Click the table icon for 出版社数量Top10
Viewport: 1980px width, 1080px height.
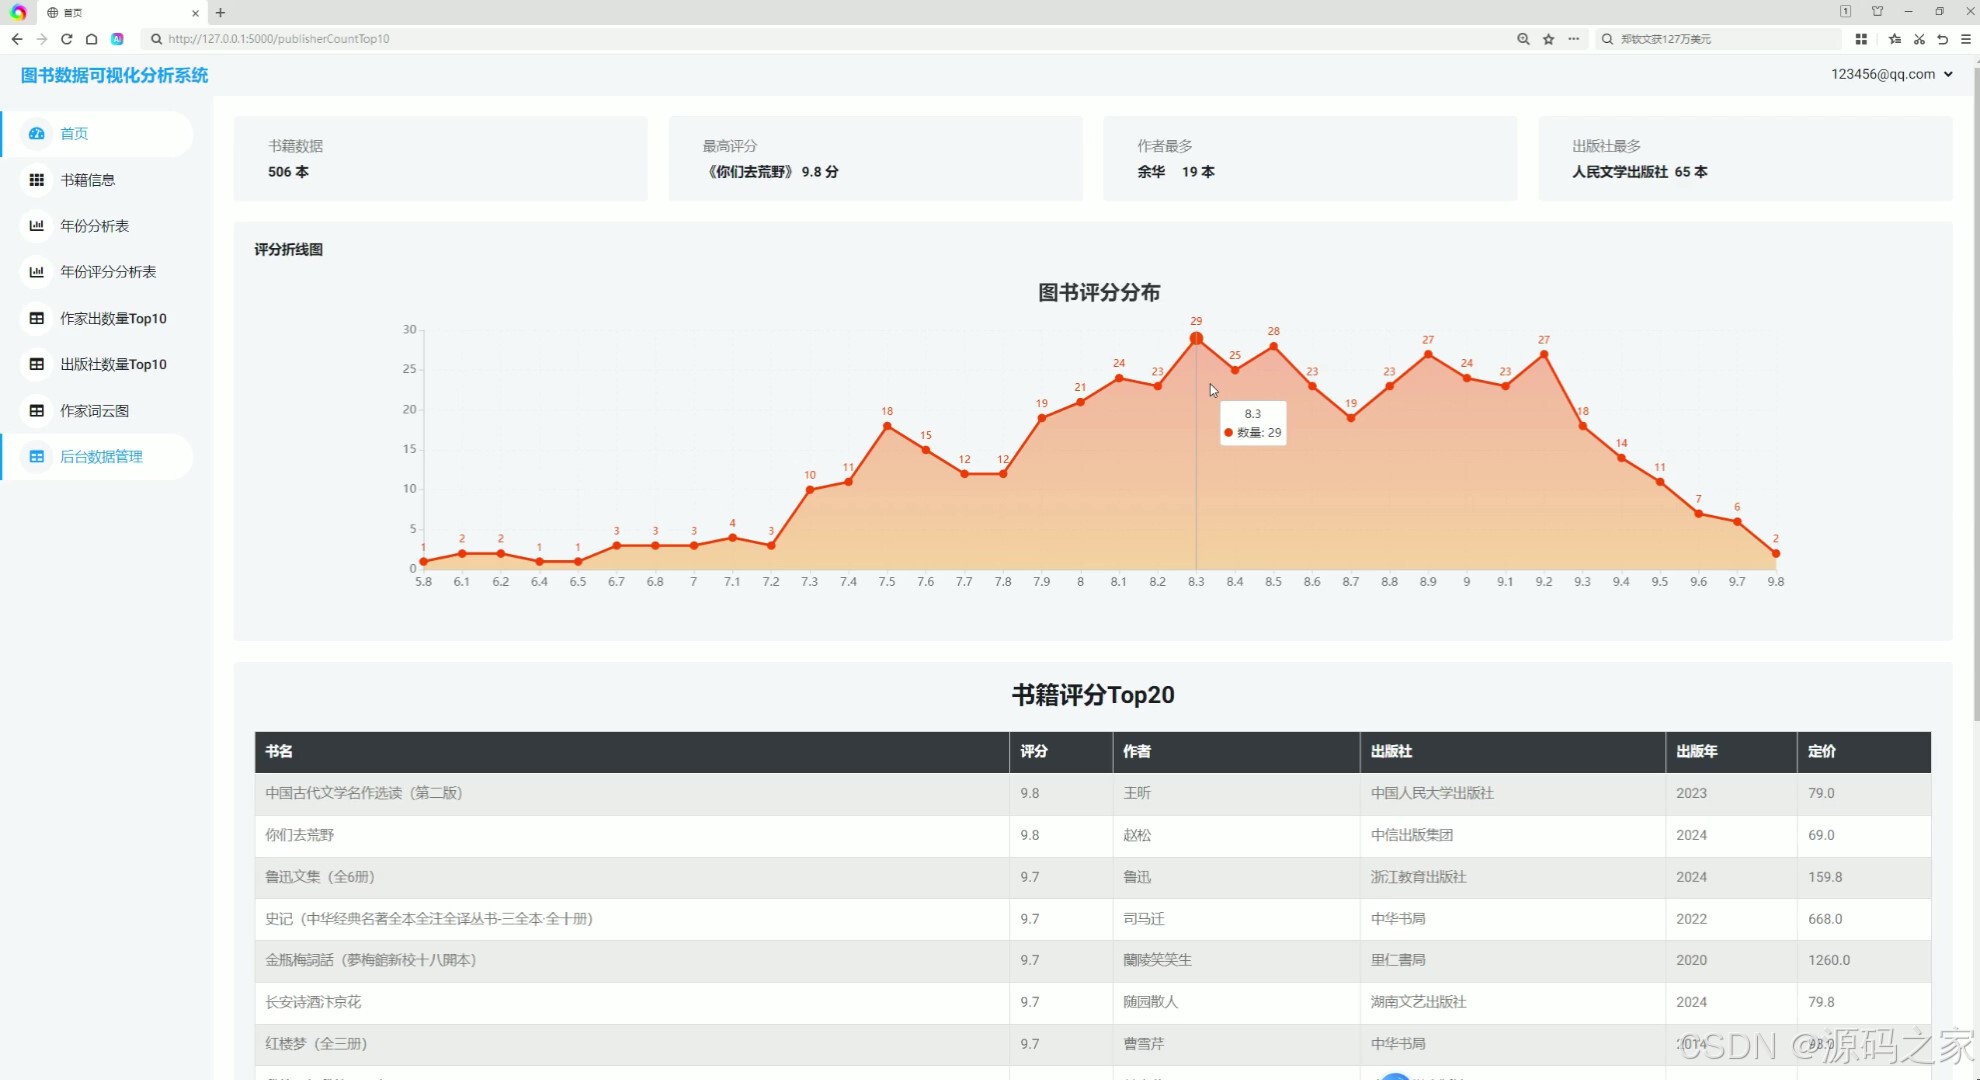click(x=37, y=364)
